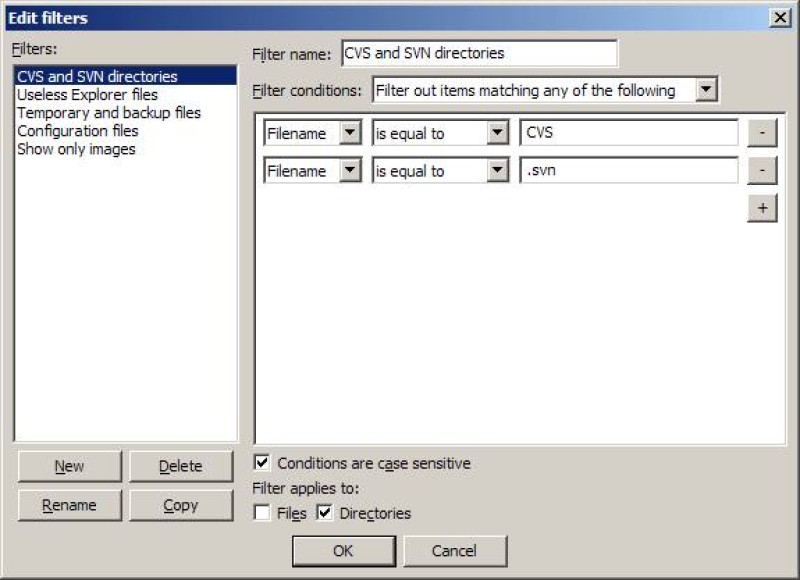Image resolution: width=800 pixels, height=580 pixels.
Task: Close the Edit filters dialog
Action: (780, 17)
